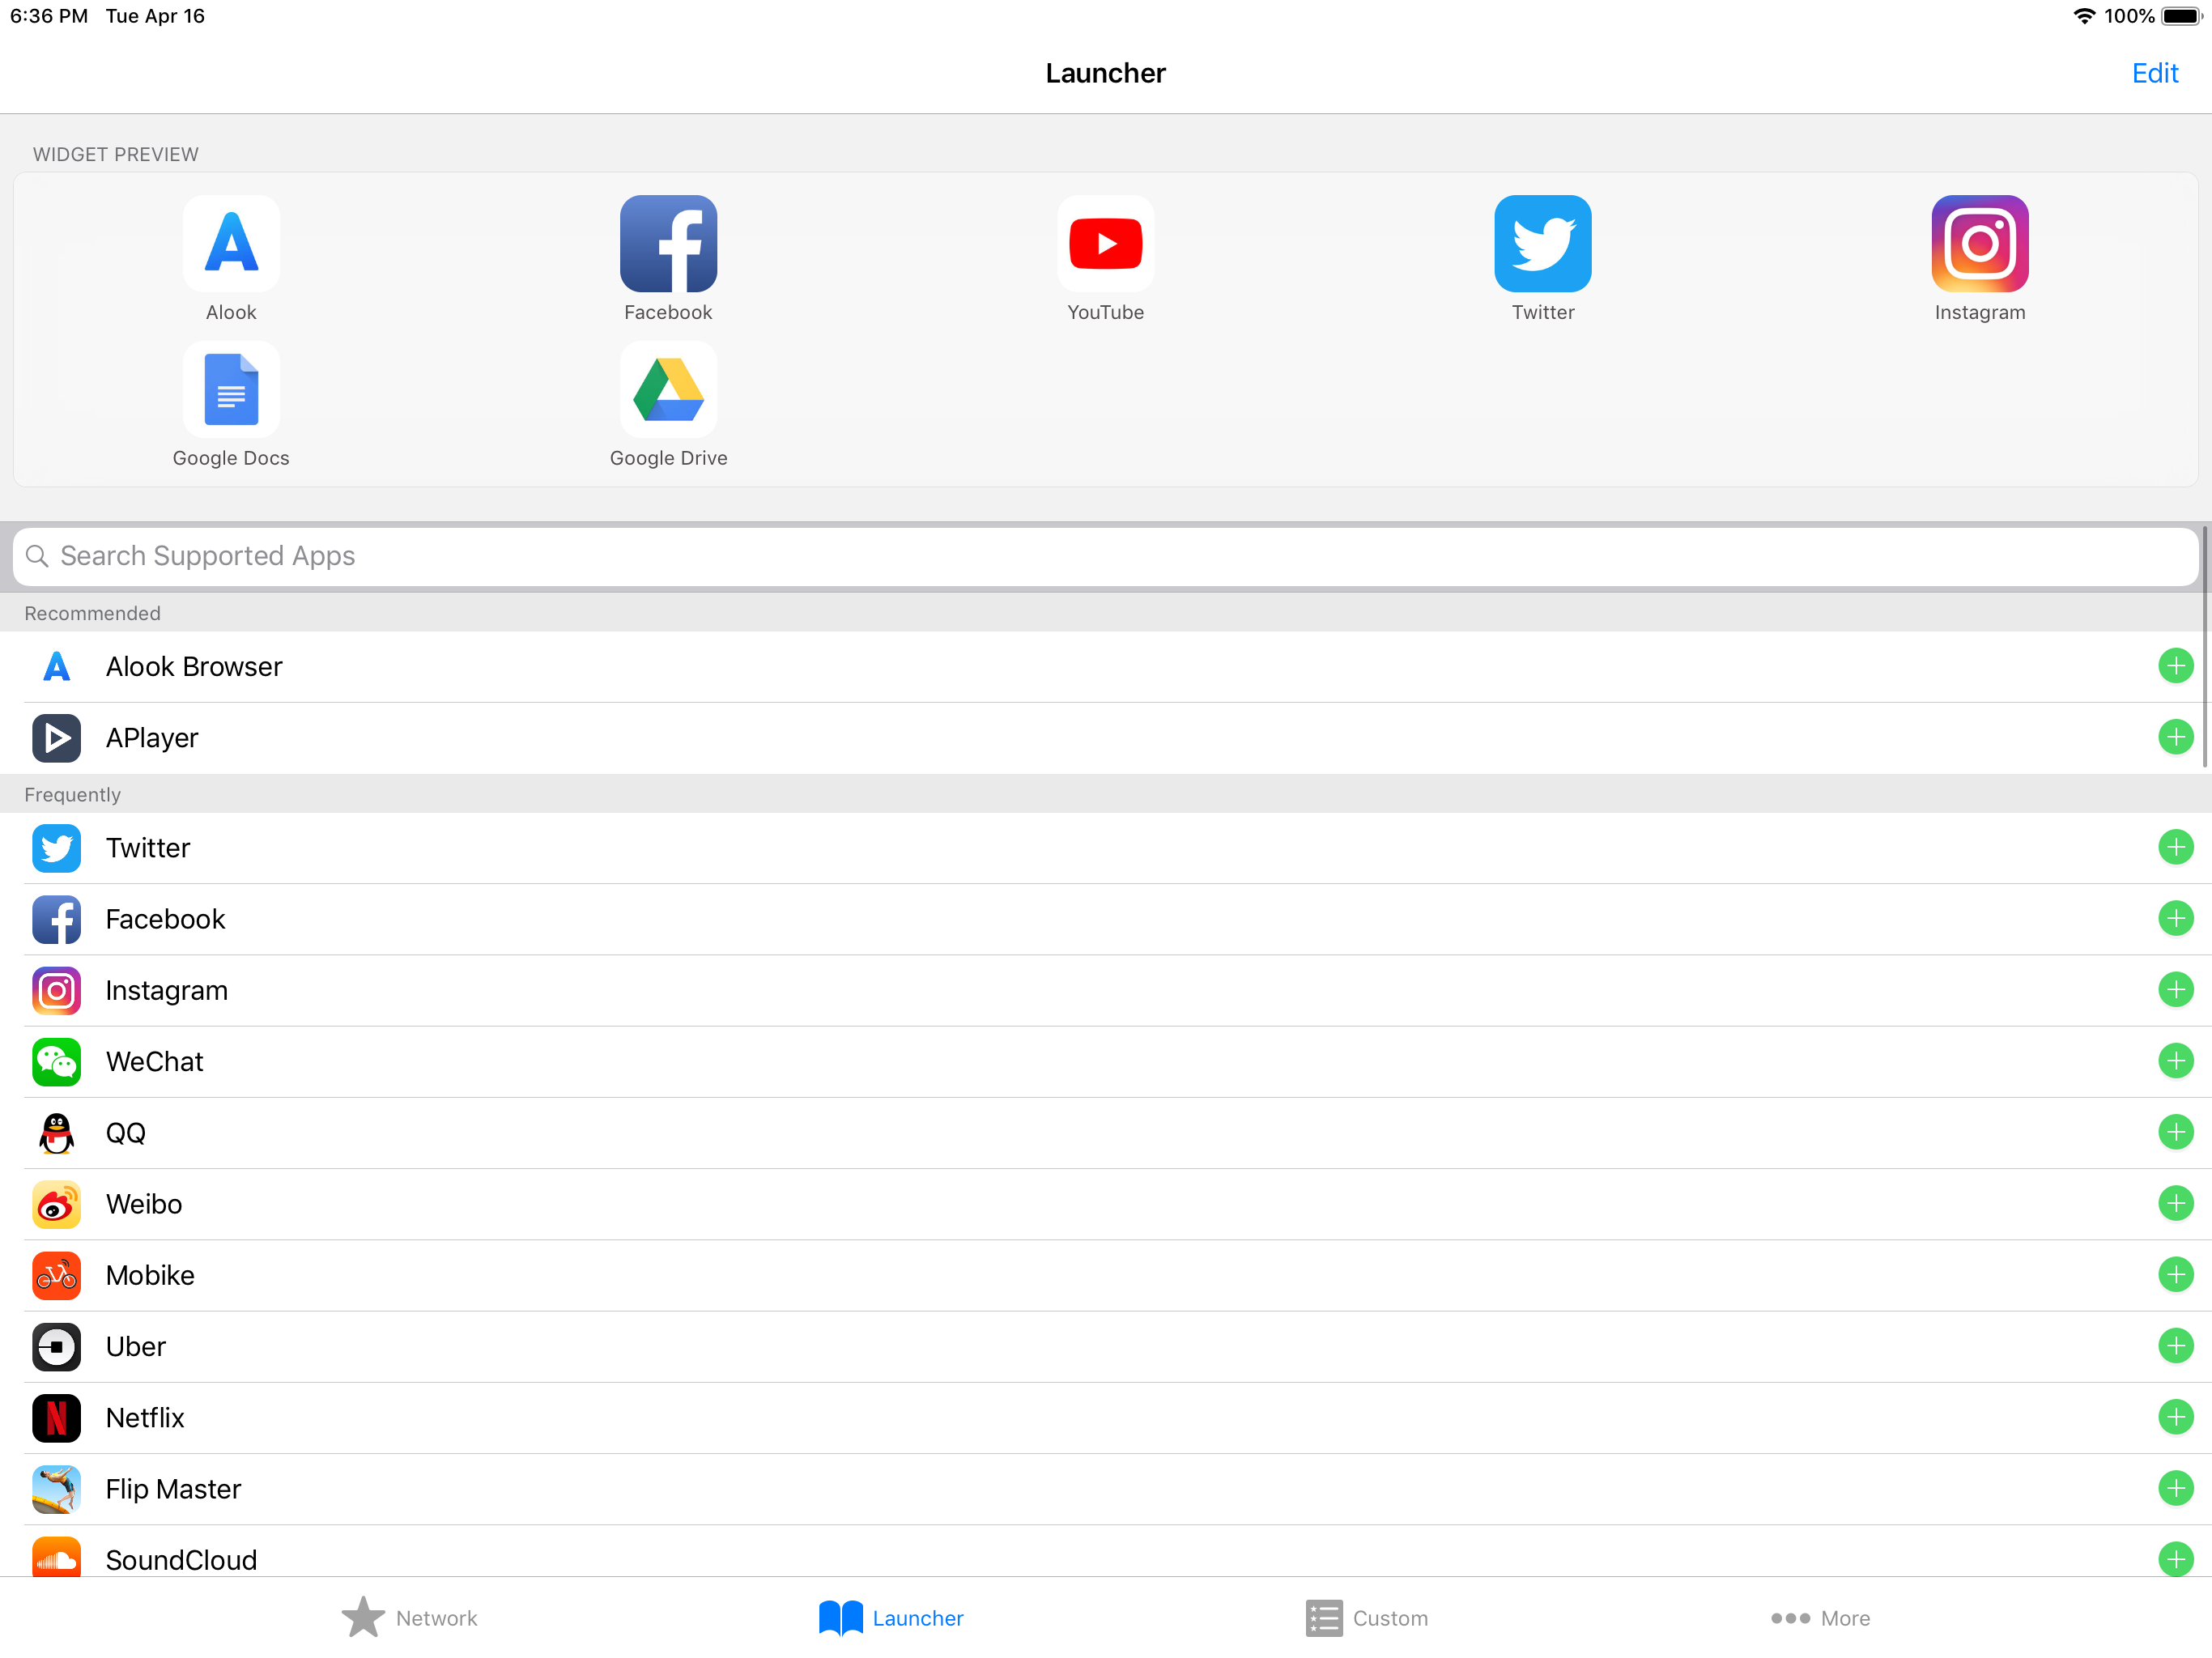Screen dimensions: 2212x1658
Task: Tap Instagram icon in widget preview
Action: point(1979,243)
